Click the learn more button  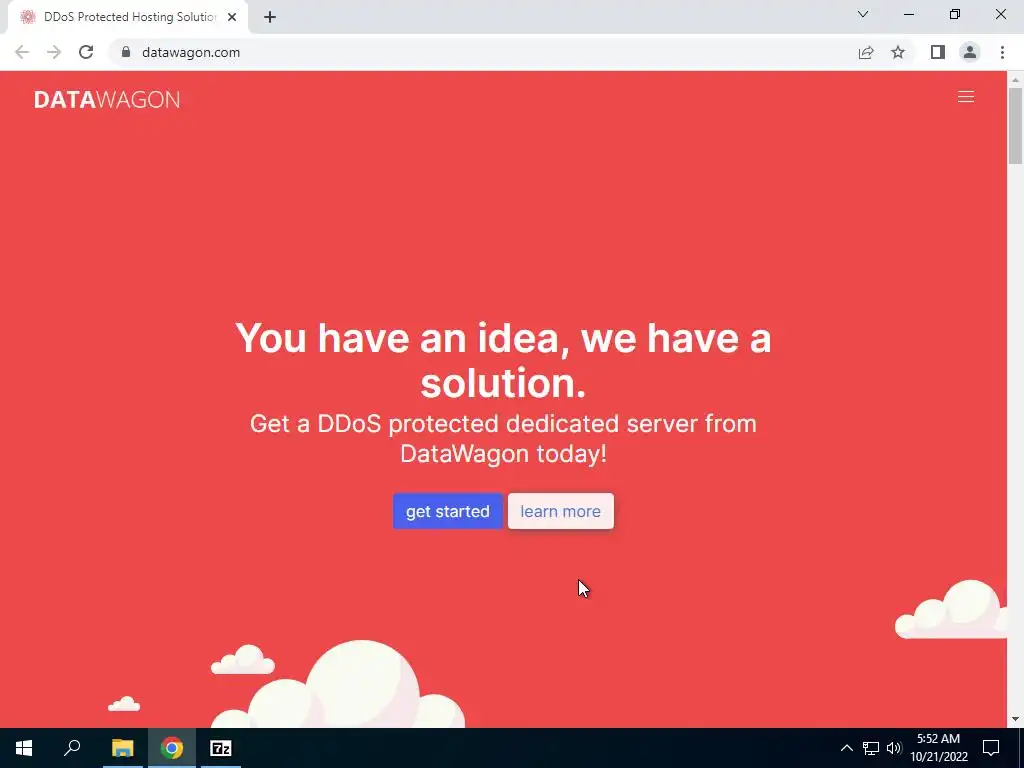pyautogui.click(x=560, y=511)
